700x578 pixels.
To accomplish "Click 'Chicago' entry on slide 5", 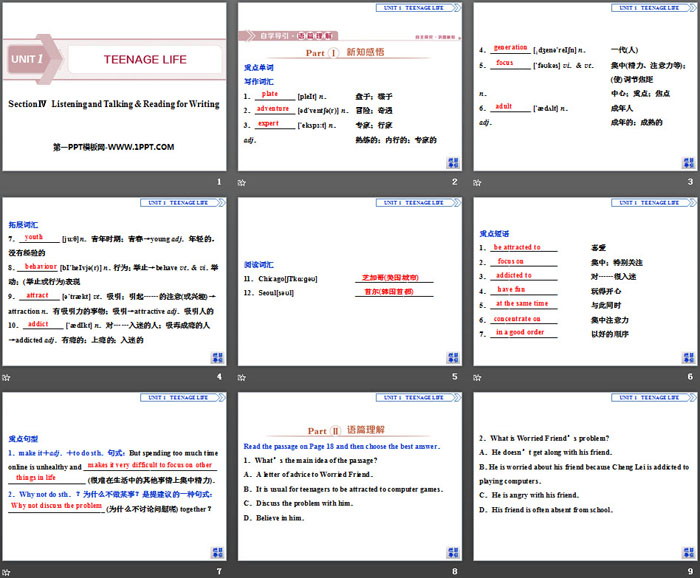I will tap(281, 279).
